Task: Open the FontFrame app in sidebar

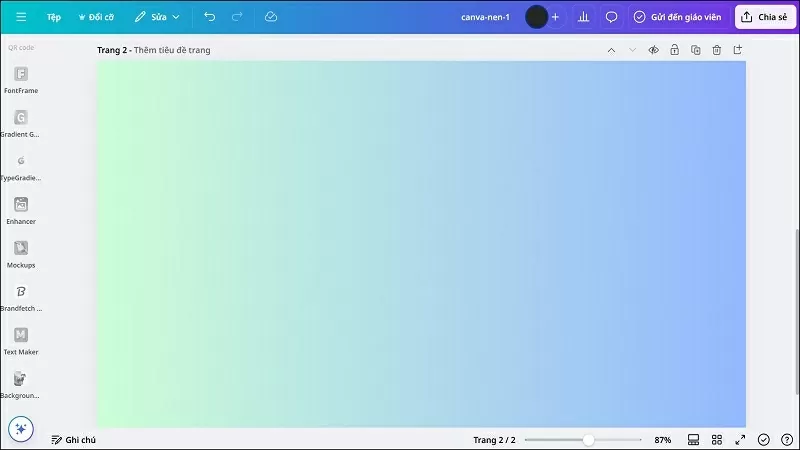Action: click(x=21, y=75)
